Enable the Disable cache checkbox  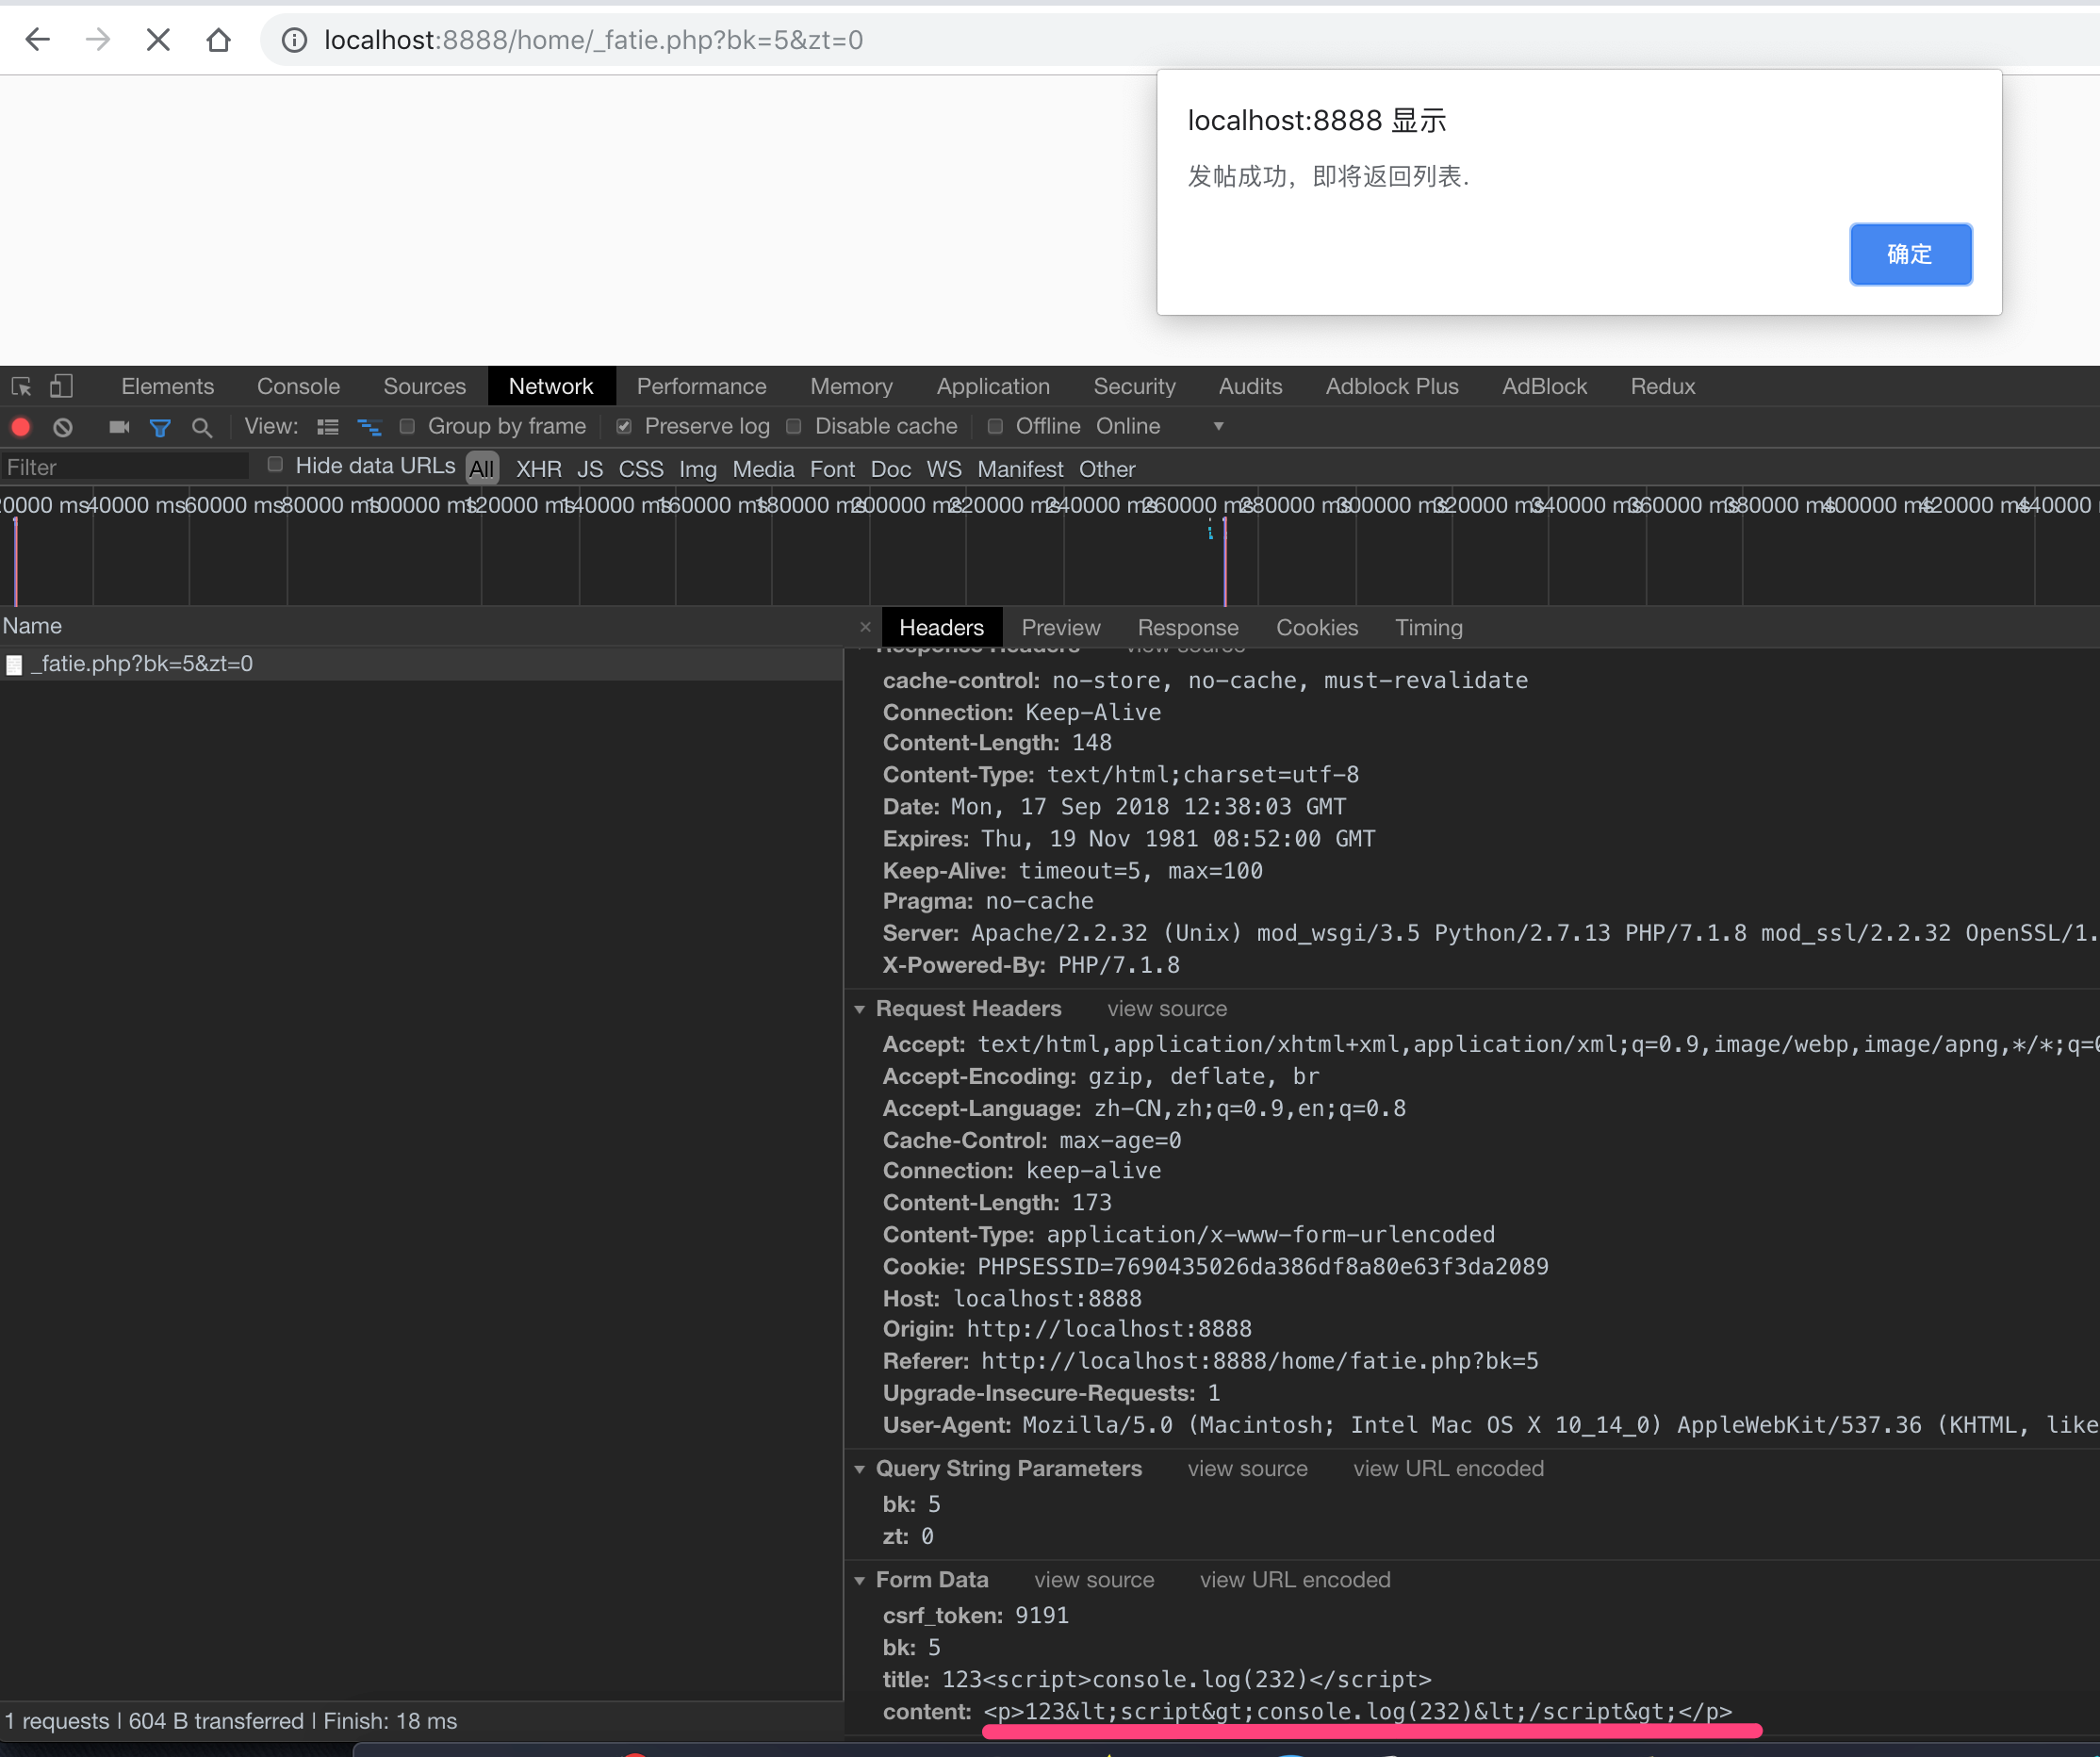[x=794, y=427]
